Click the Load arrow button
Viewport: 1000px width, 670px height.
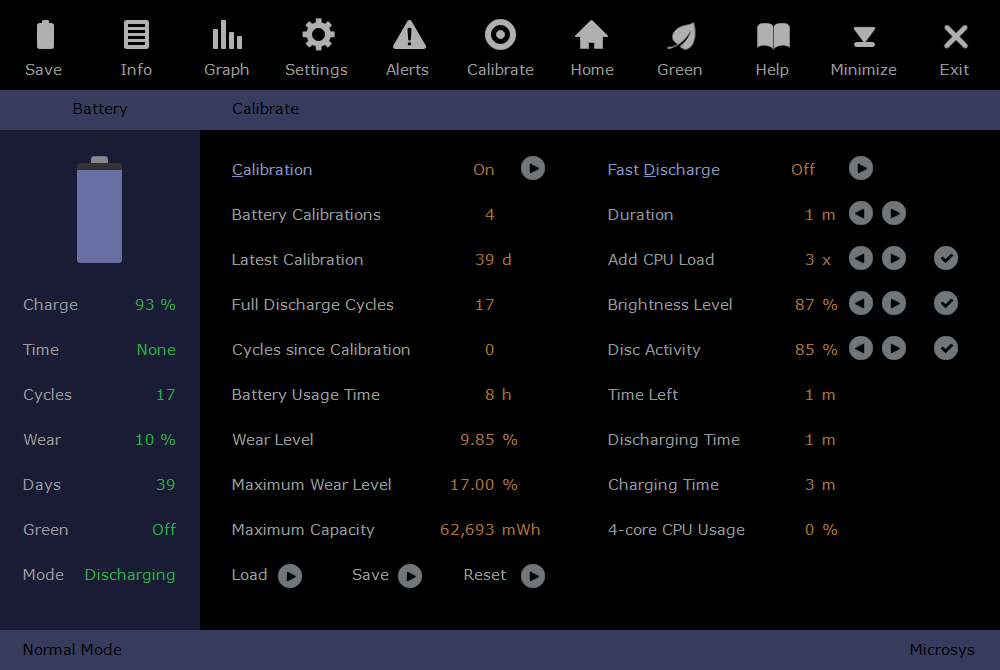tap(290, 576)
